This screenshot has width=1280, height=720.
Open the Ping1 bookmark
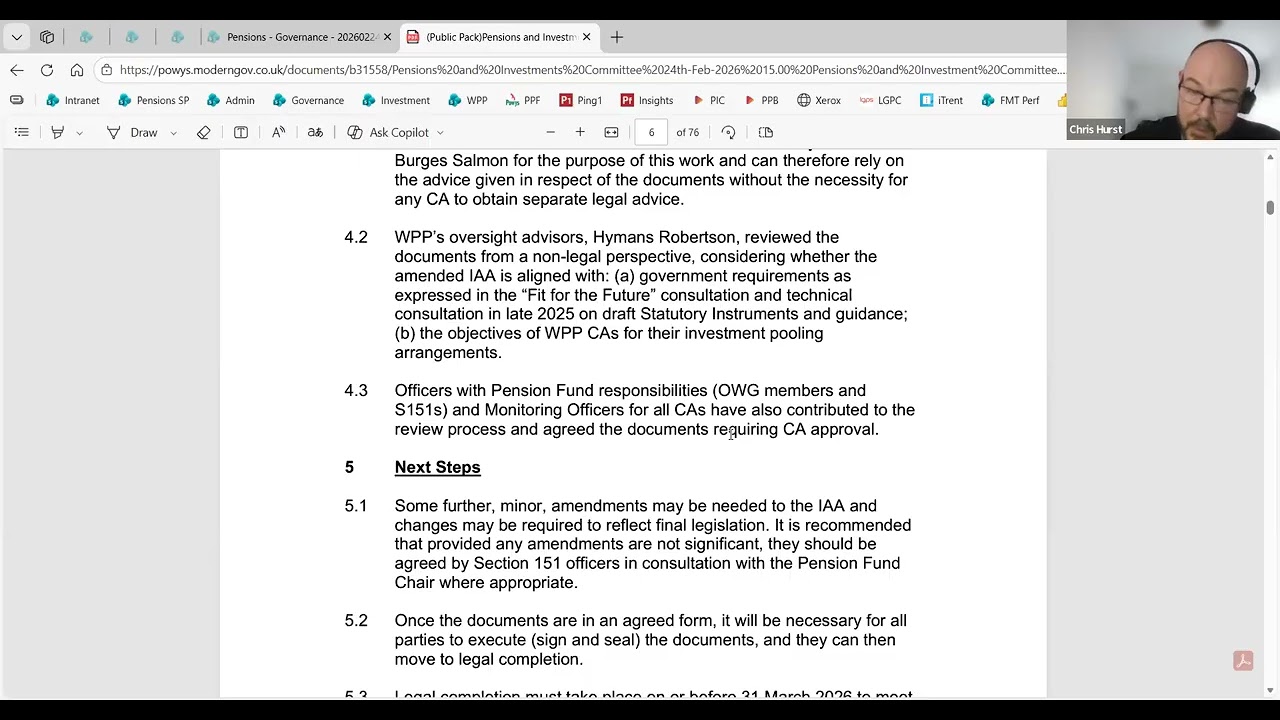(581, 100)
